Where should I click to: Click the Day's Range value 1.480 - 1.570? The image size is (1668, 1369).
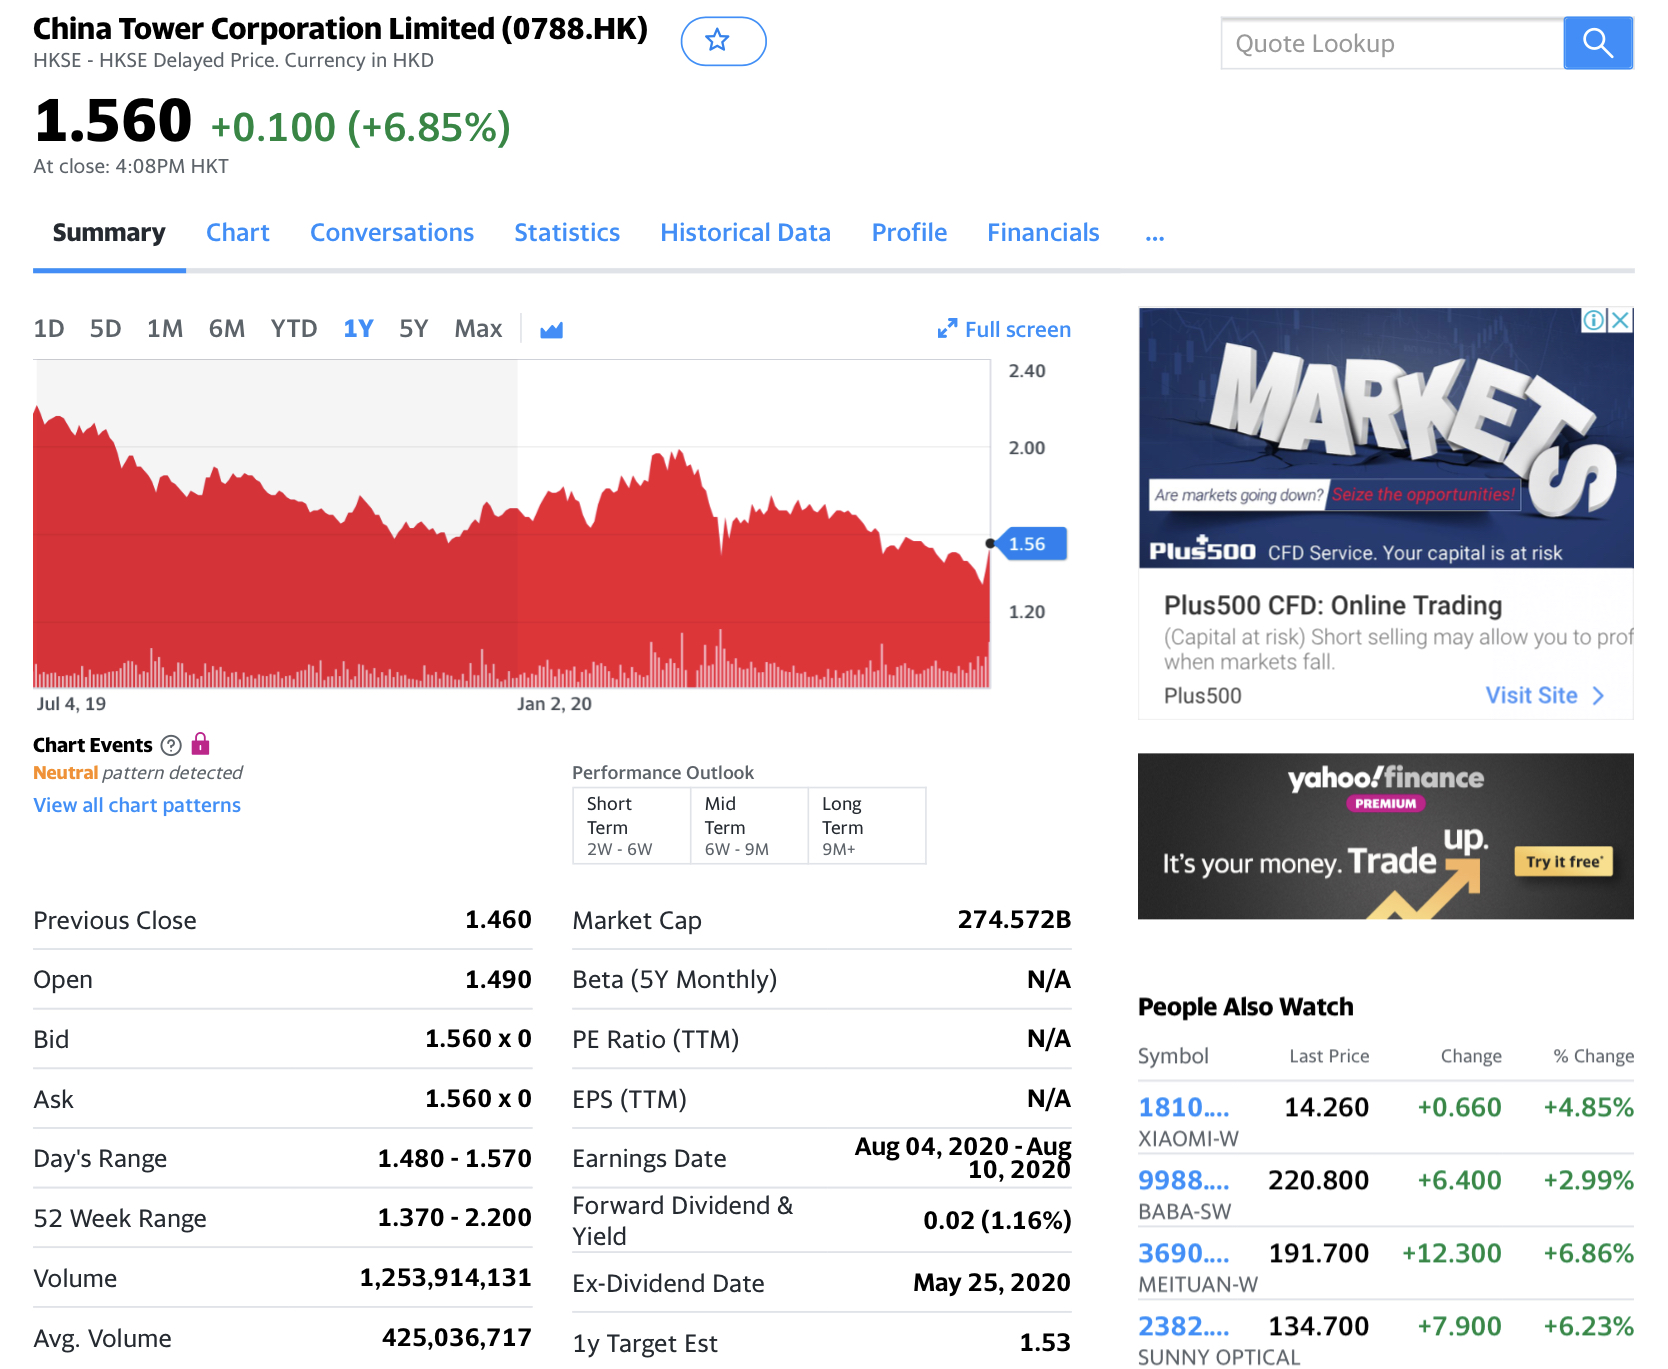(x=454, y=1159)
